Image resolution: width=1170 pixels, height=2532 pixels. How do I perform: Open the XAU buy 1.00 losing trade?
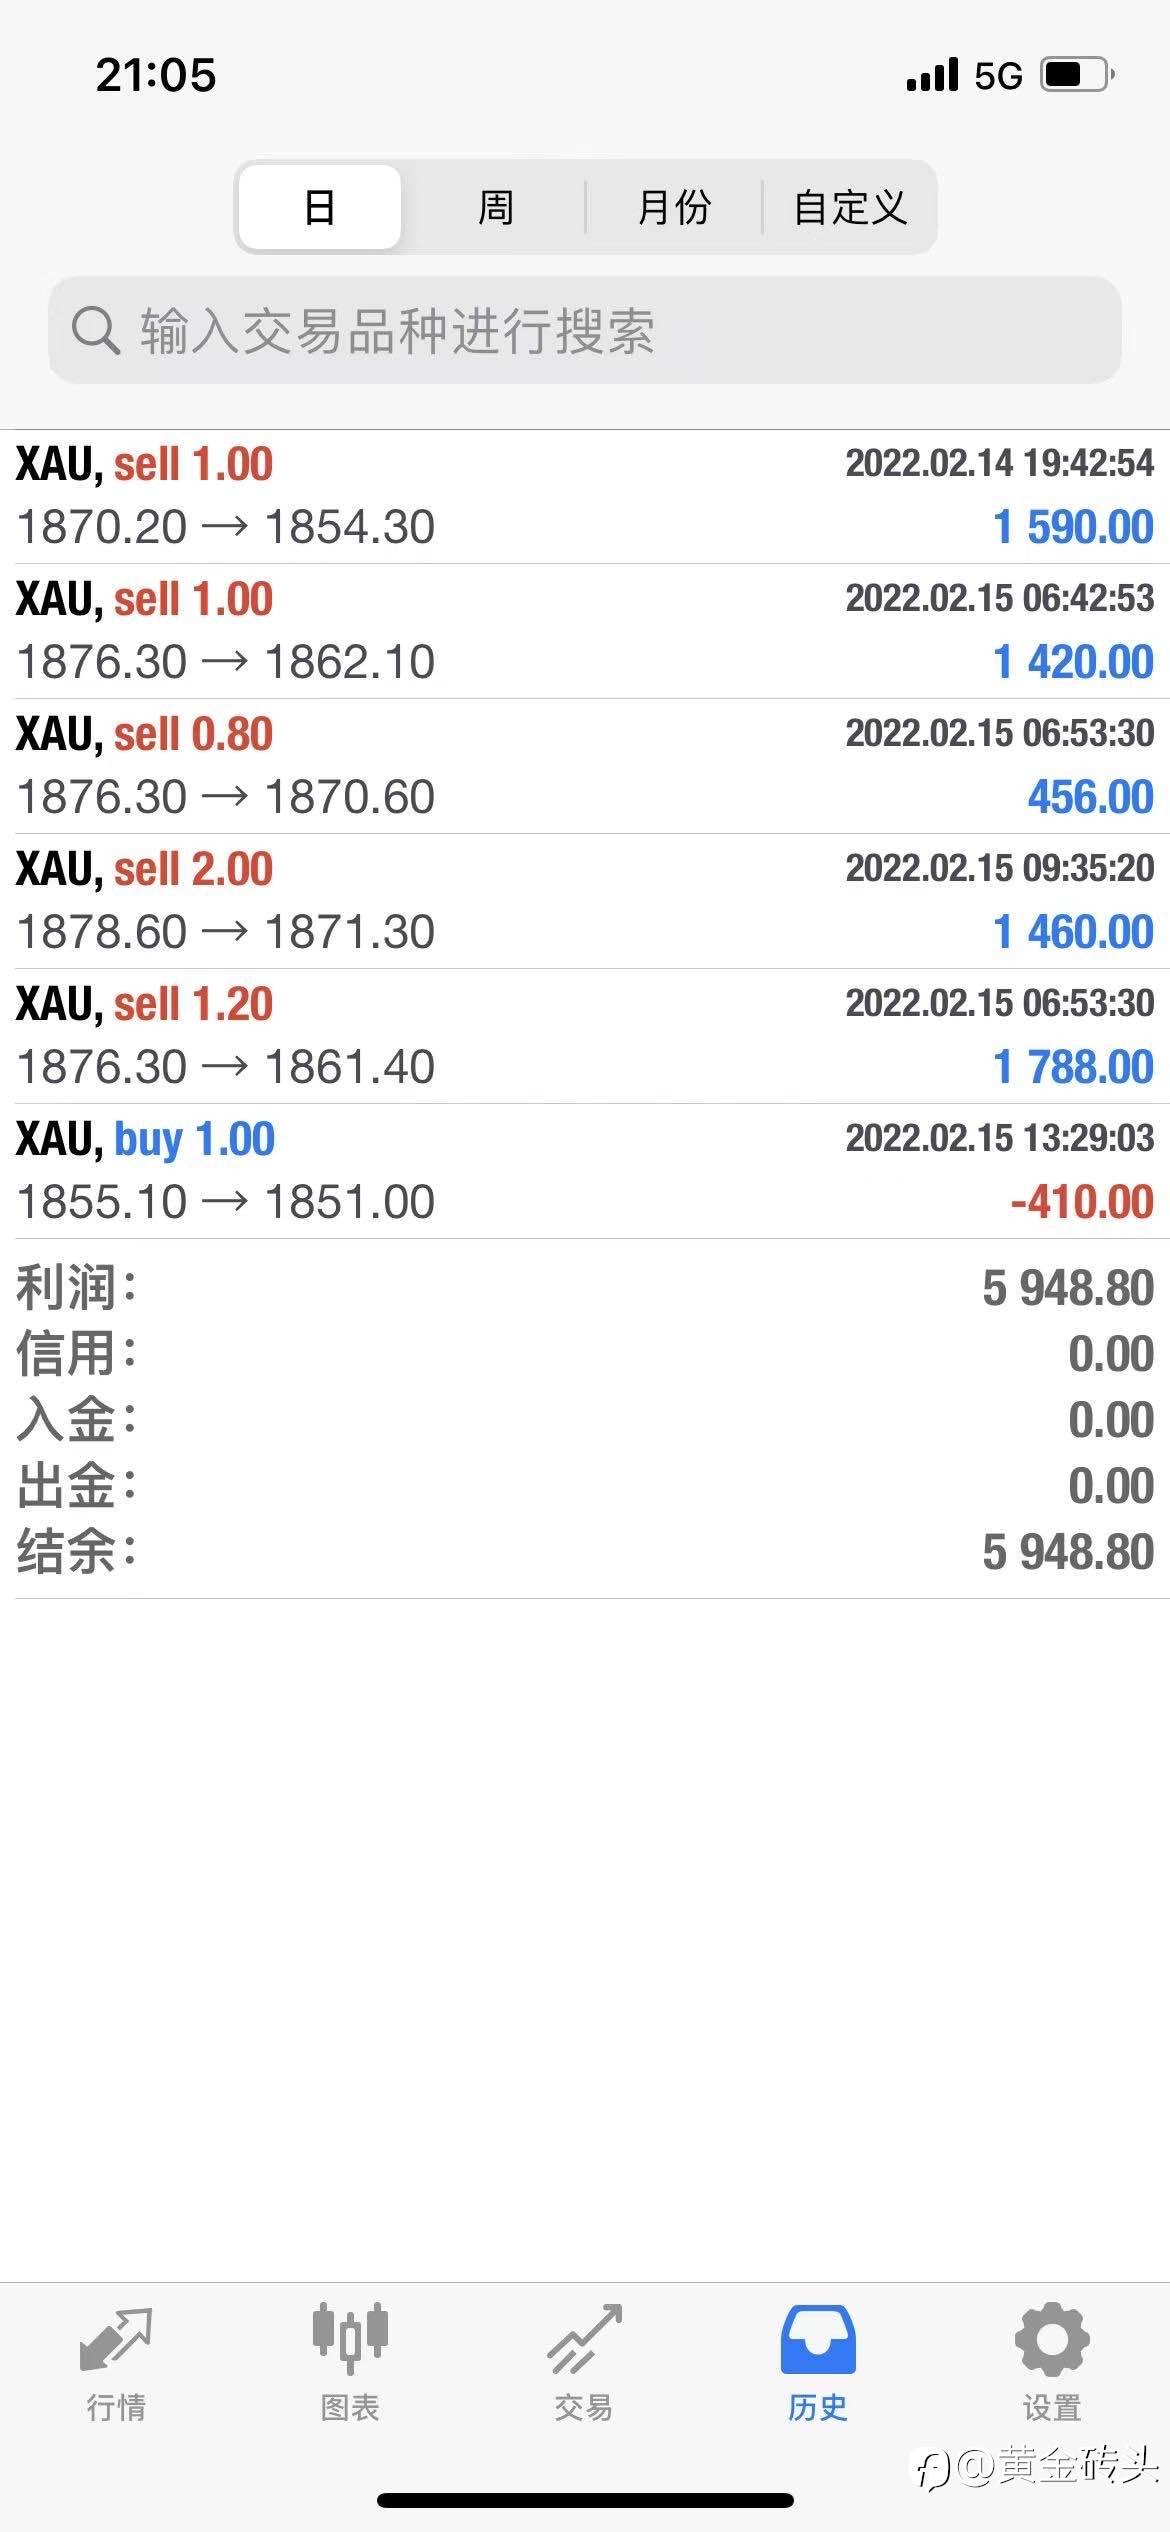(x=585, y=1171)
